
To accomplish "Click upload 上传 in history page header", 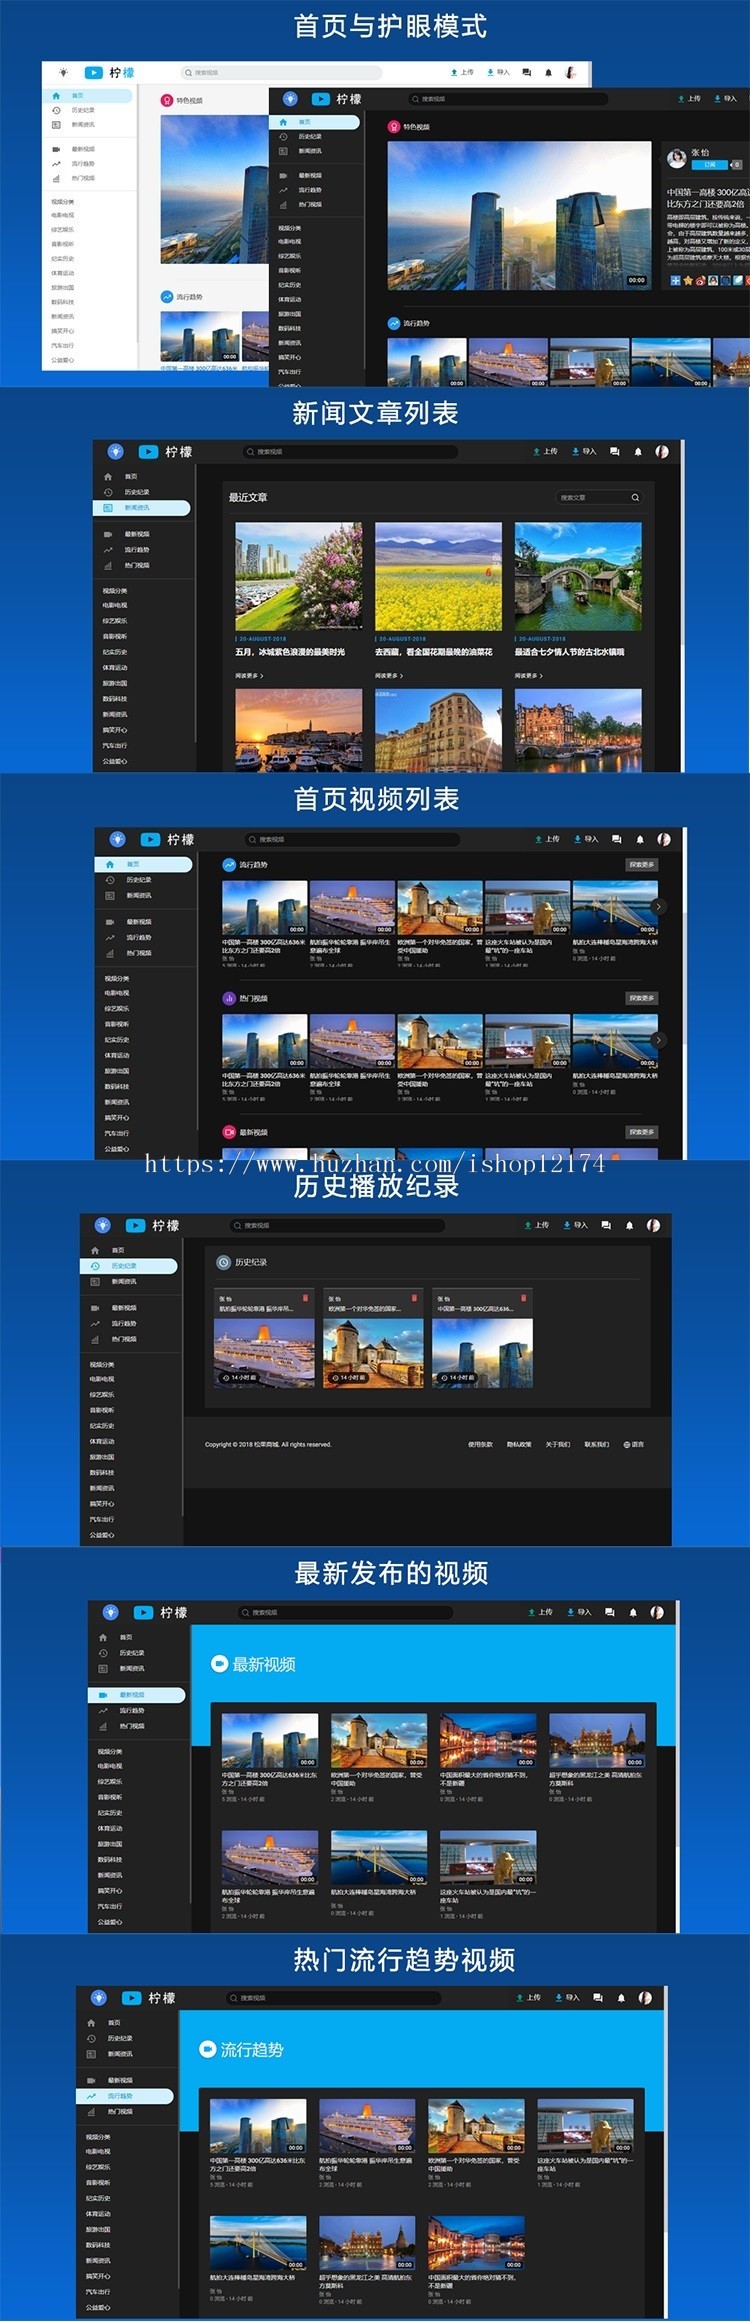I will [536, 1225].
